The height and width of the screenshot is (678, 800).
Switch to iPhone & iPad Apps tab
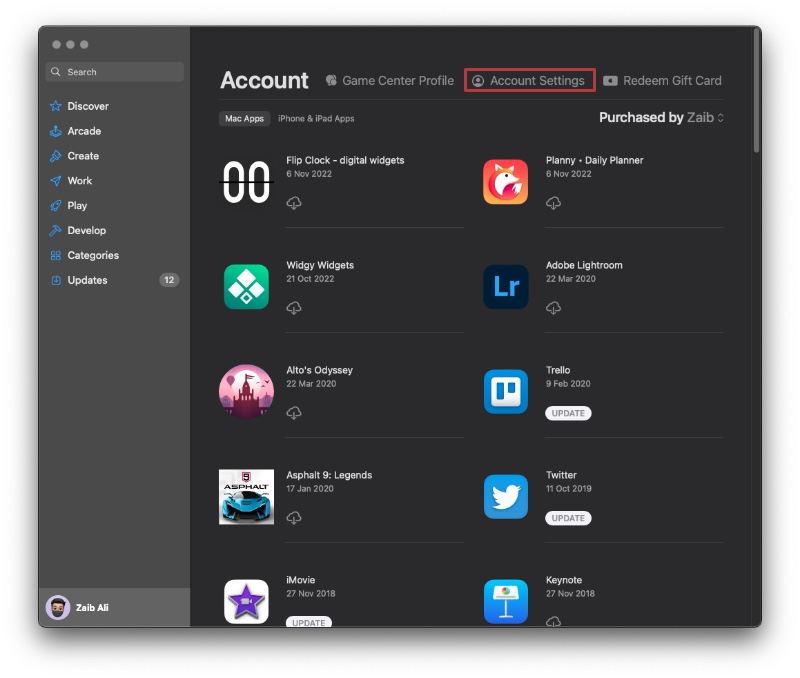pyautogui.click(x=316, y=118)
